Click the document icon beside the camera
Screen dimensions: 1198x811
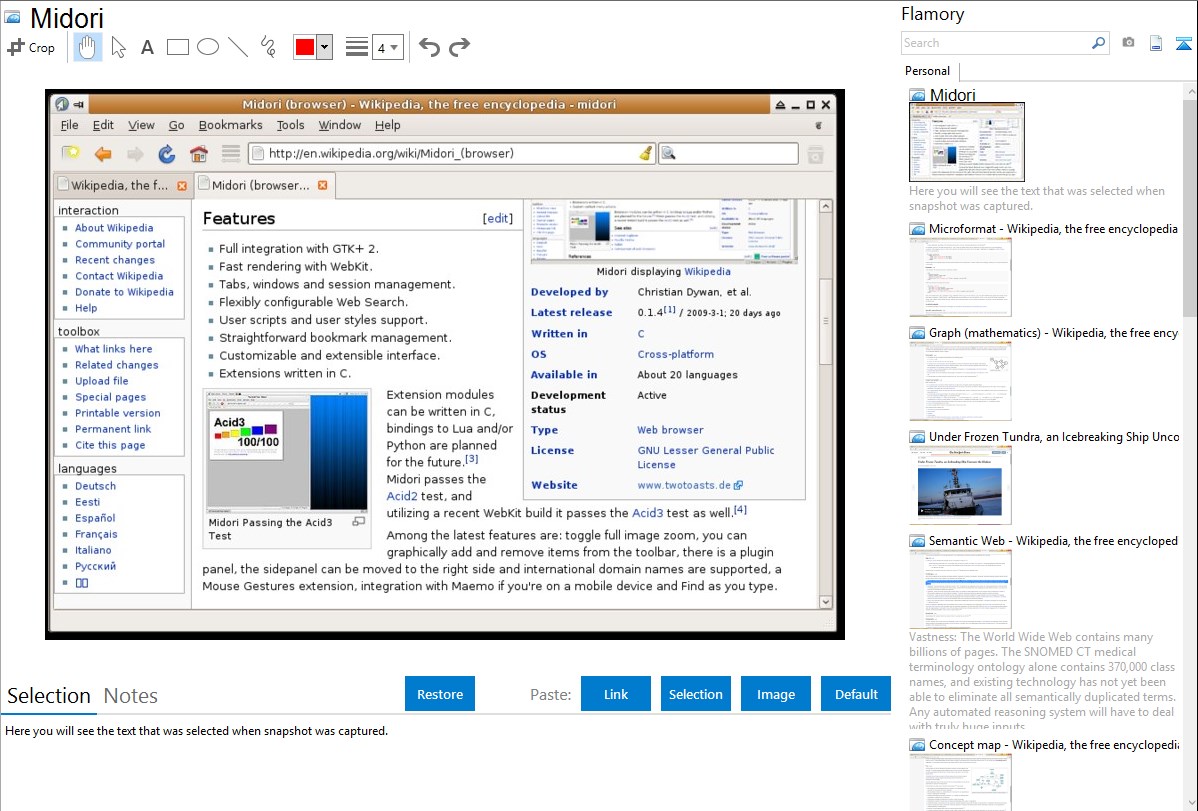point(1156,43)
